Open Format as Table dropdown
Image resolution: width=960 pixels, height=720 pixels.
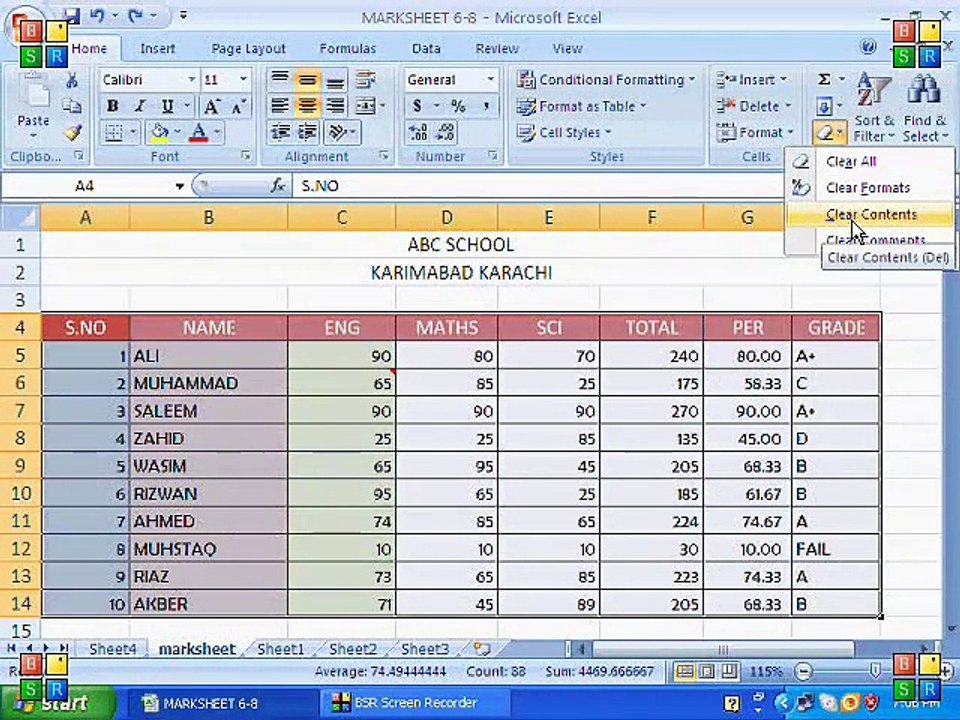point(582,107)
